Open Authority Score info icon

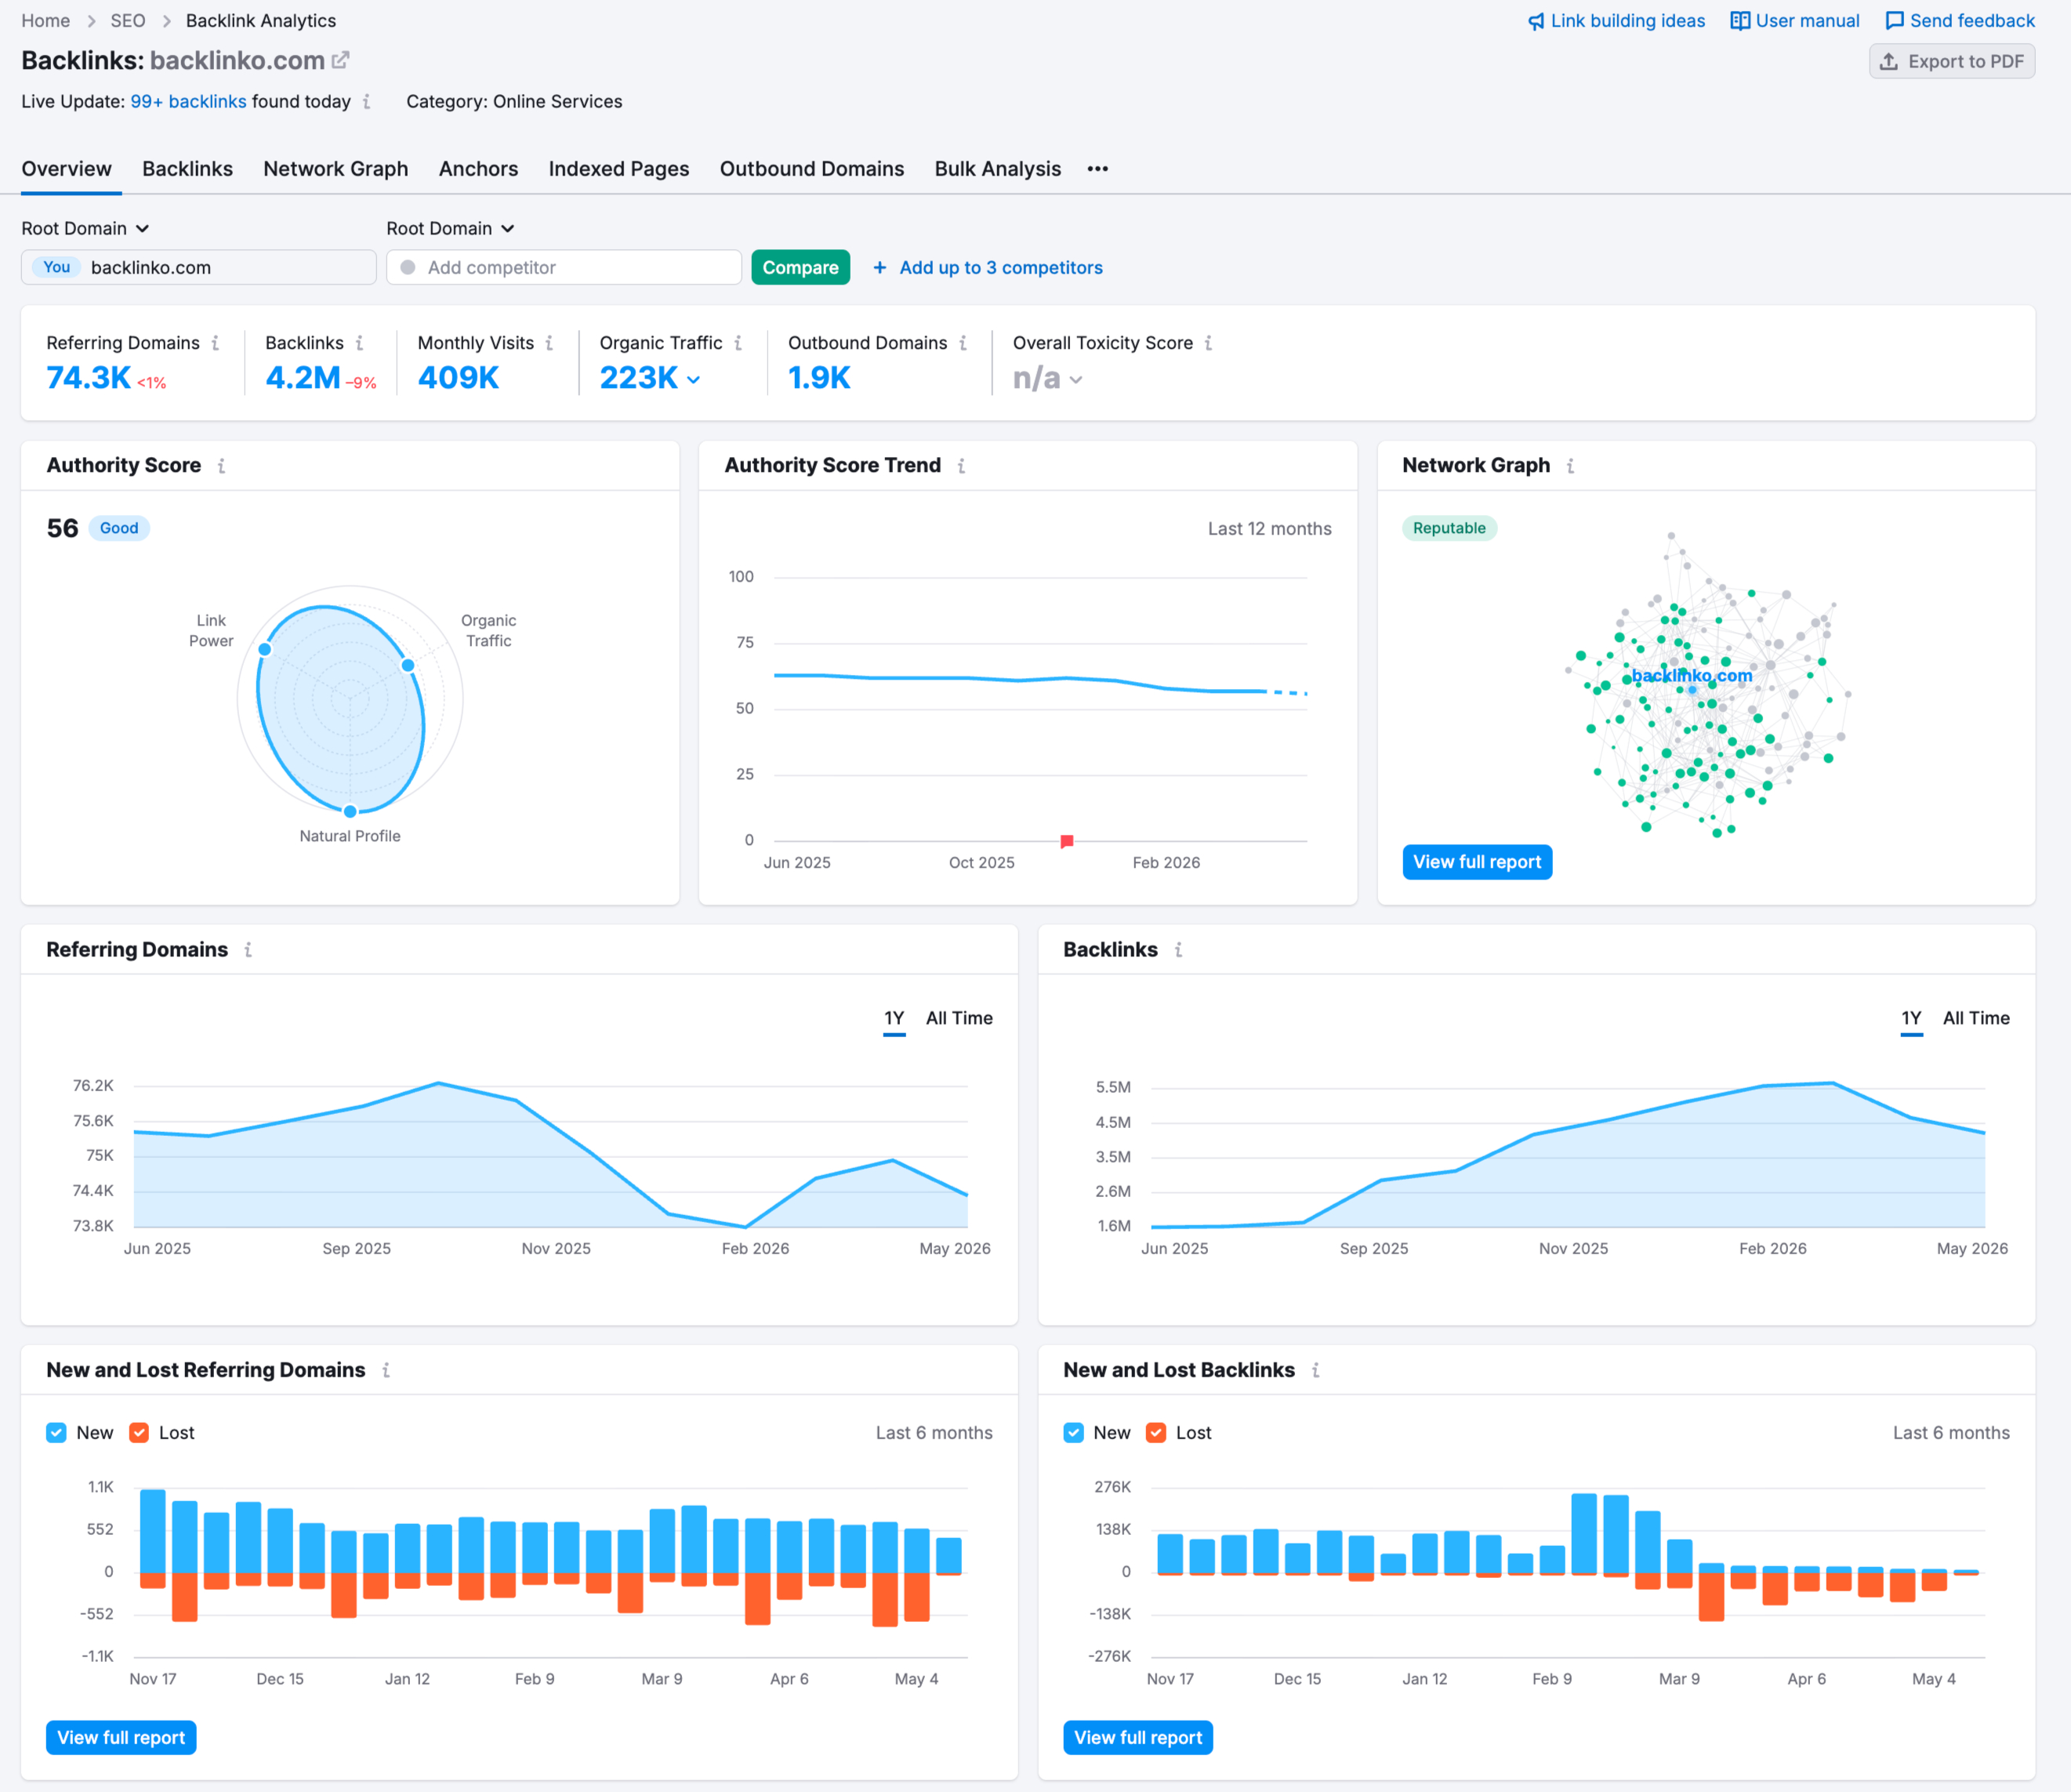tap(221, 466)
